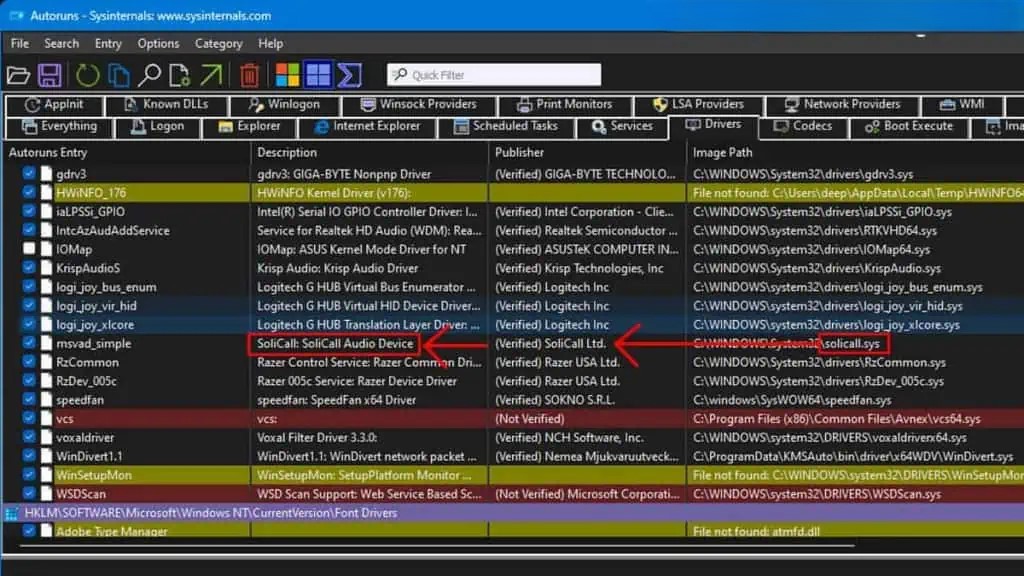Click the green Jump to Entry arrow

[x=211, y=75]
